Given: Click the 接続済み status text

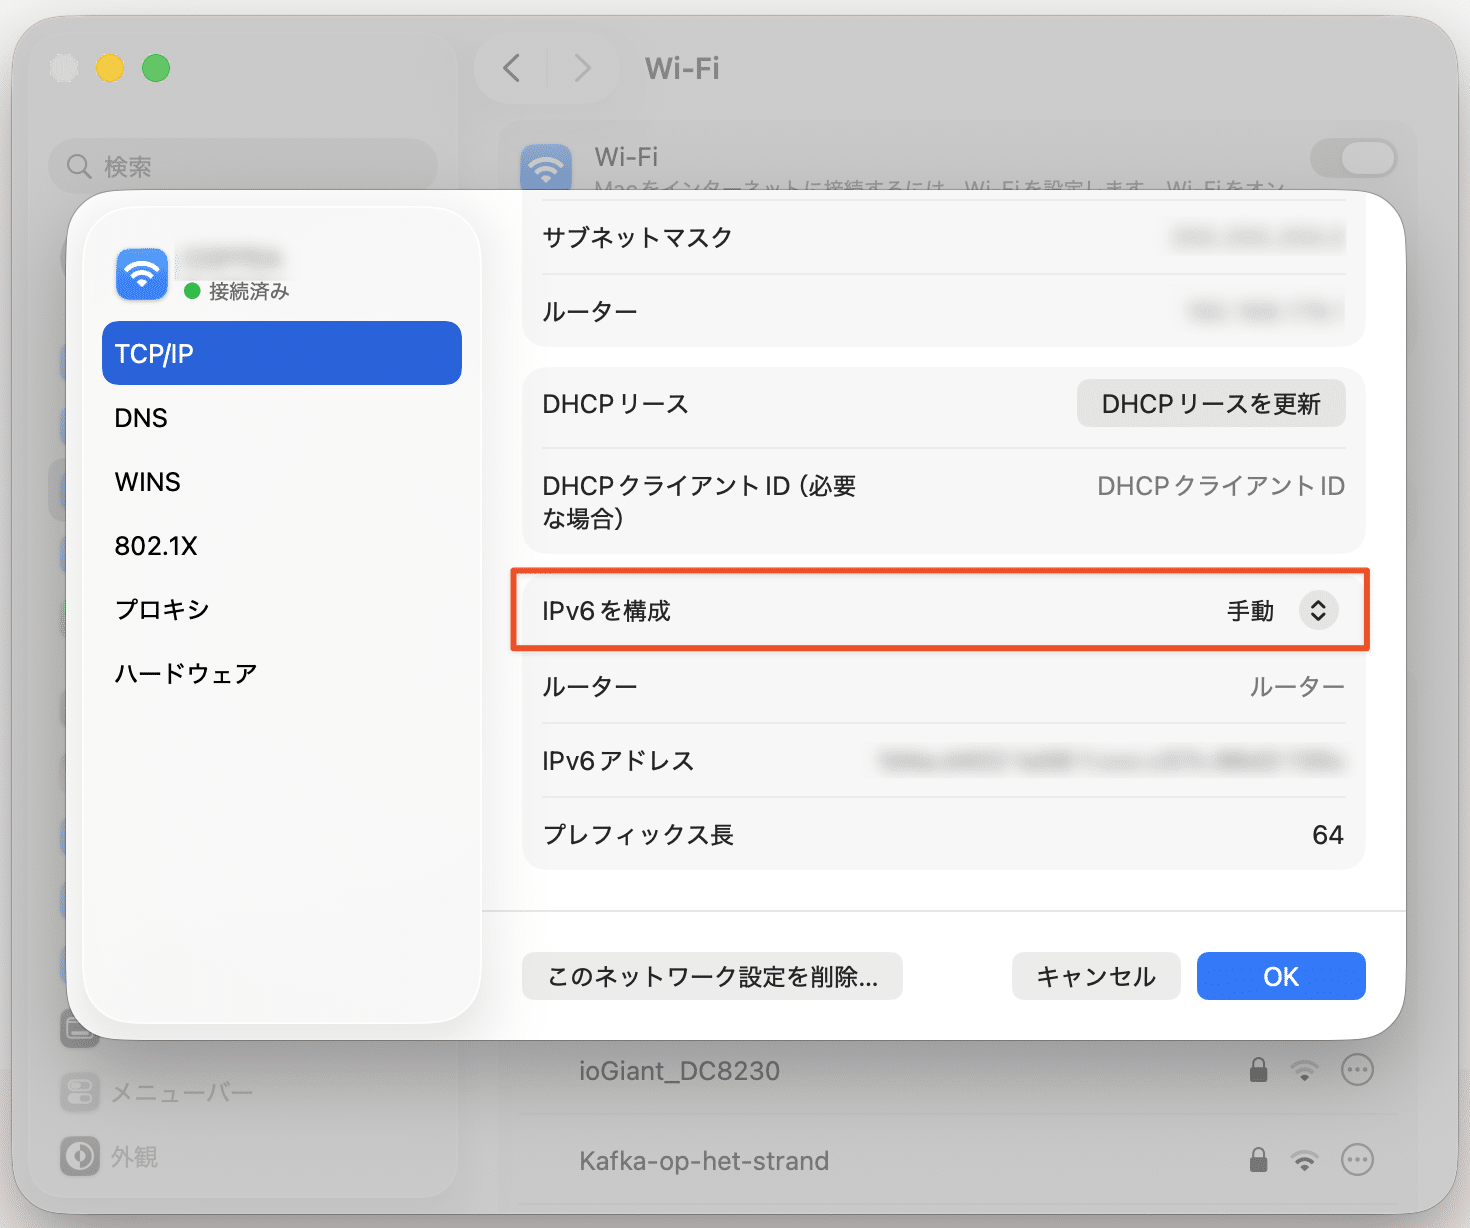Looking at the screenshot, I should click(x=249, y=291).
